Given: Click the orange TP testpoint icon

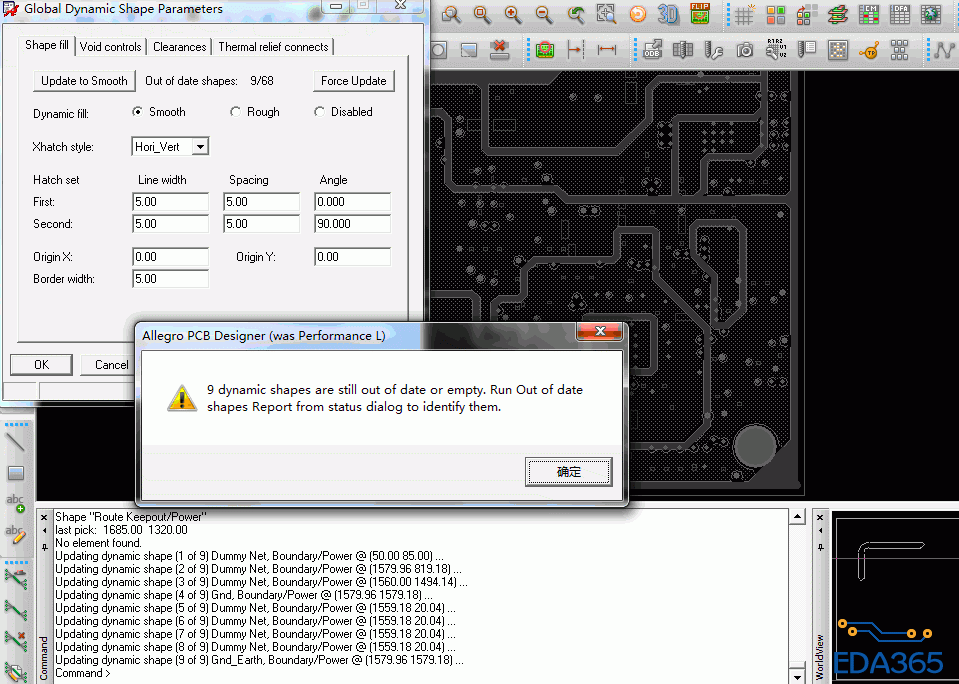Looking at the screenshot, I should [868, 50].
